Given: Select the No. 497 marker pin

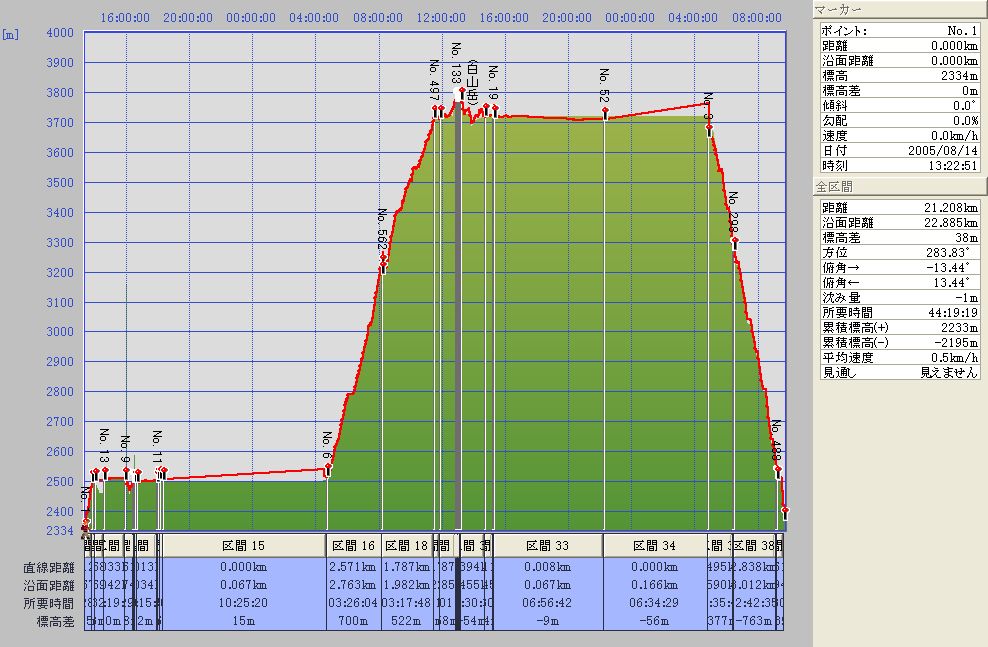Looking at the screenshot, I should [435, 109].
